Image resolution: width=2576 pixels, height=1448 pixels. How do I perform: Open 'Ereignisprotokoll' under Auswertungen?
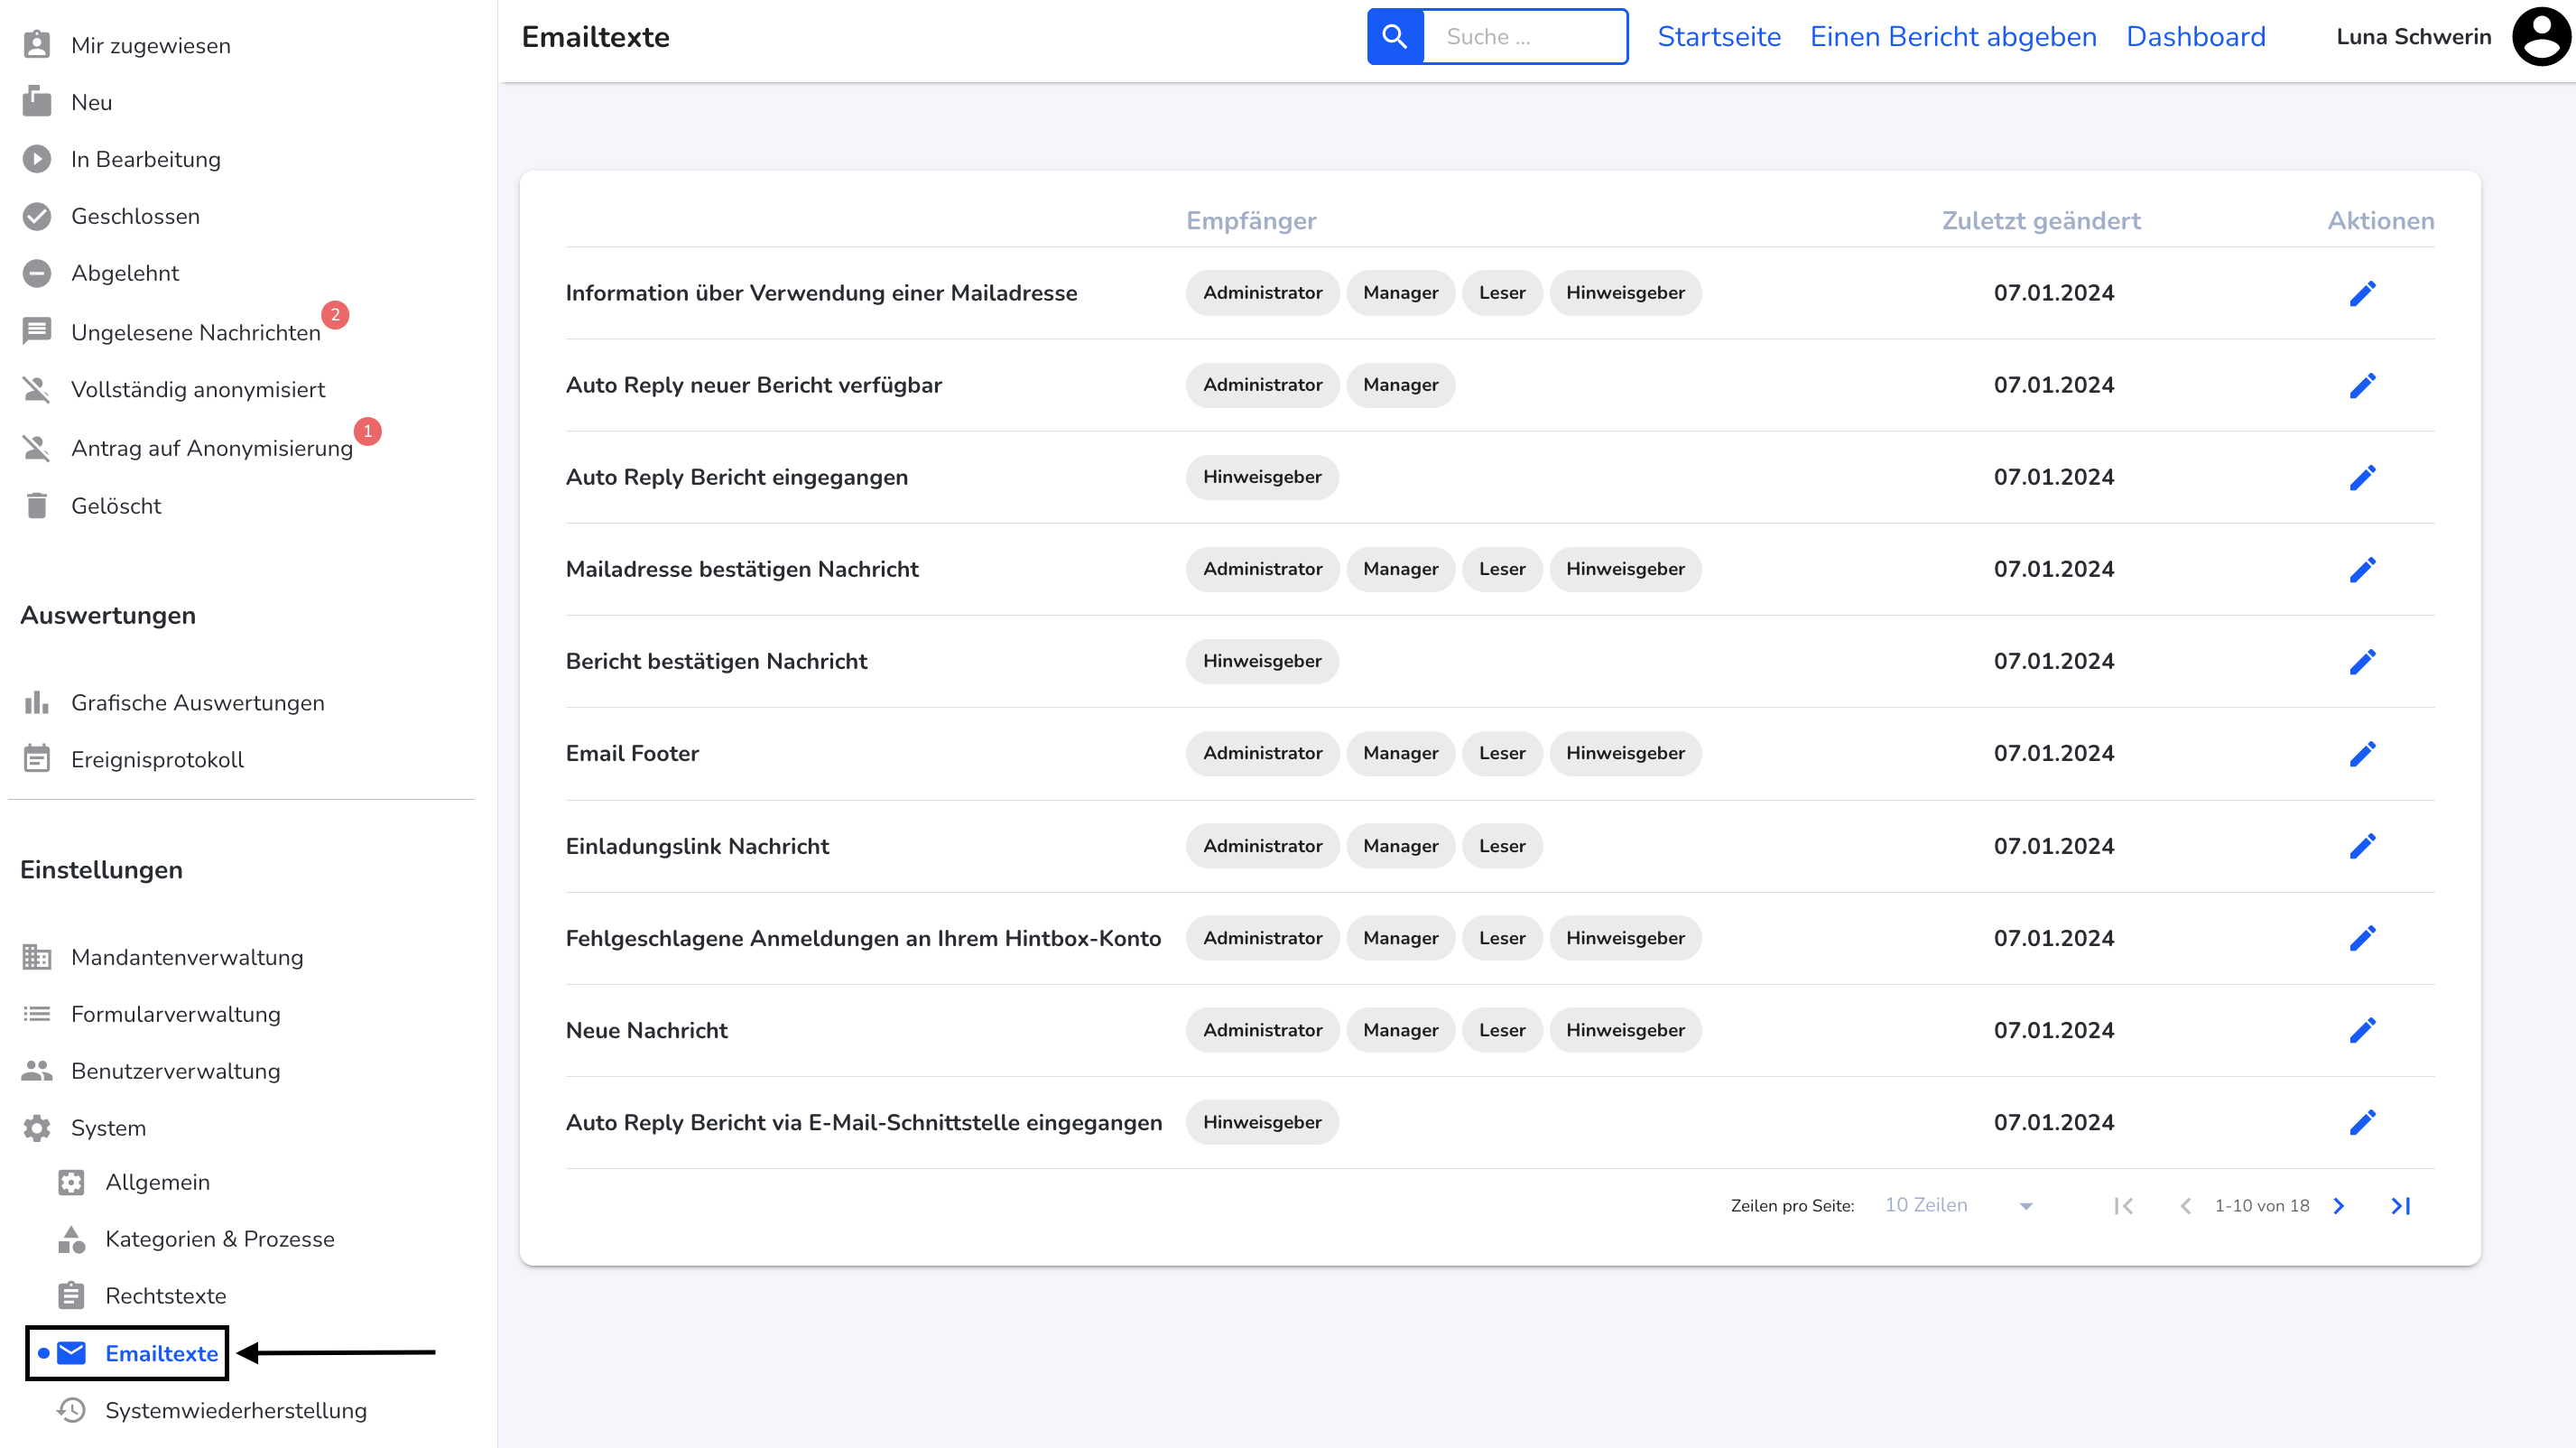tap(157, 760)
